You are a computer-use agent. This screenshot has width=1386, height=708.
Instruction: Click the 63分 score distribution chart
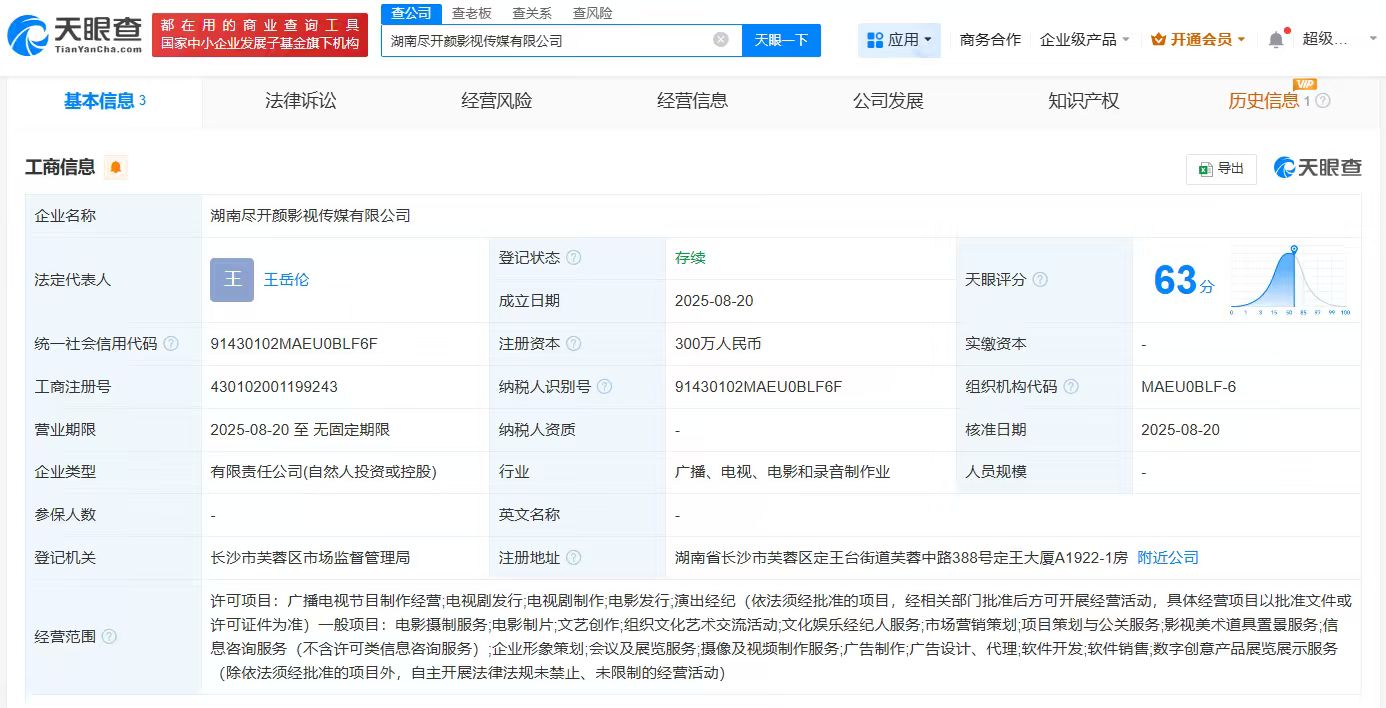1291,280
